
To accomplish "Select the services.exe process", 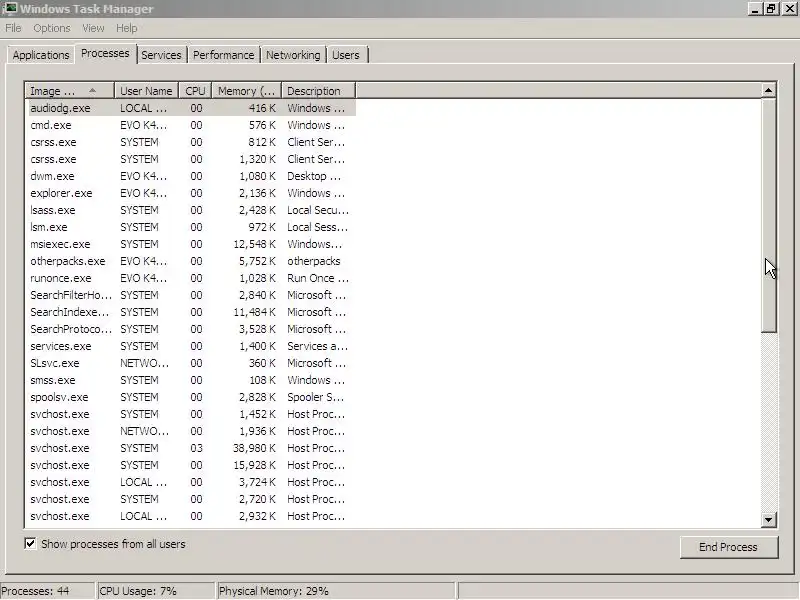I will tap(190, 346).
